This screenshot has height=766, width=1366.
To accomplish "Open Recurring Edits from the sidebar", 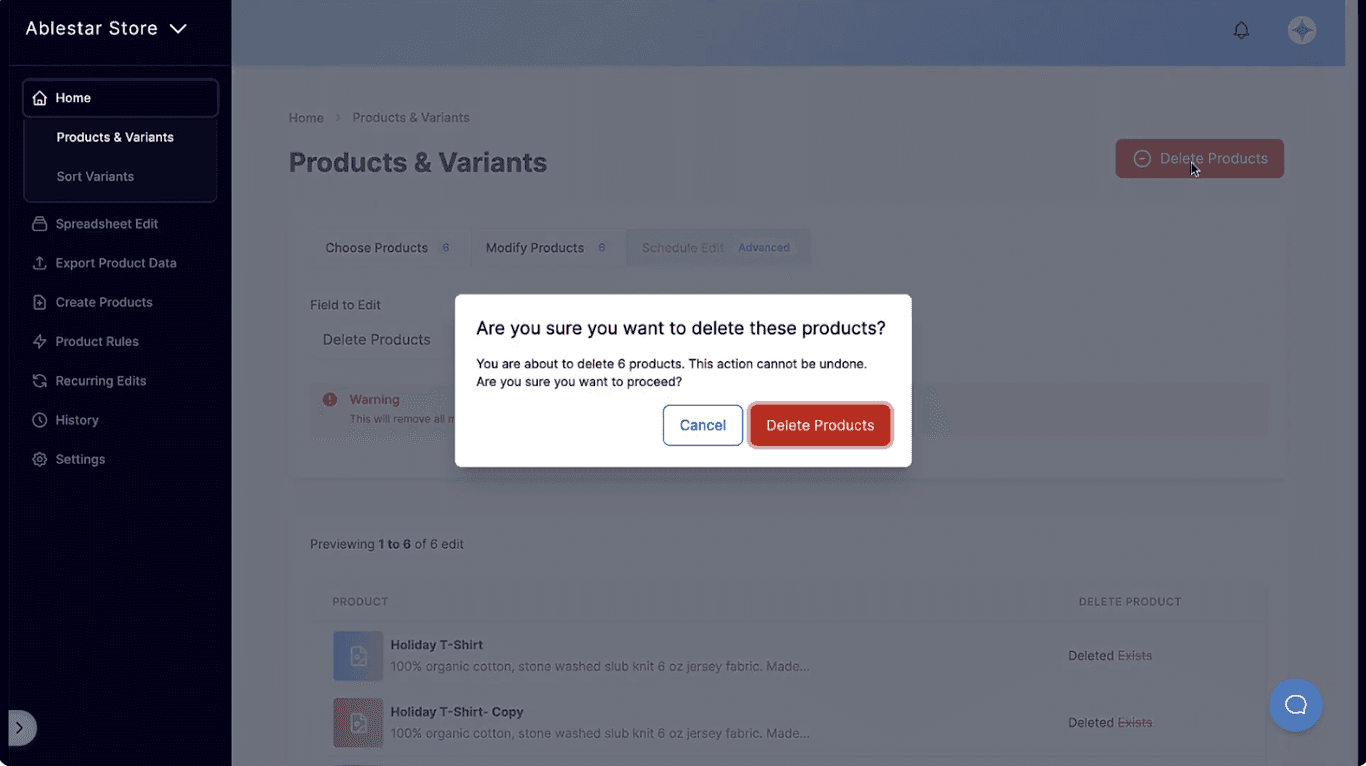I will (x=38, y=380).
